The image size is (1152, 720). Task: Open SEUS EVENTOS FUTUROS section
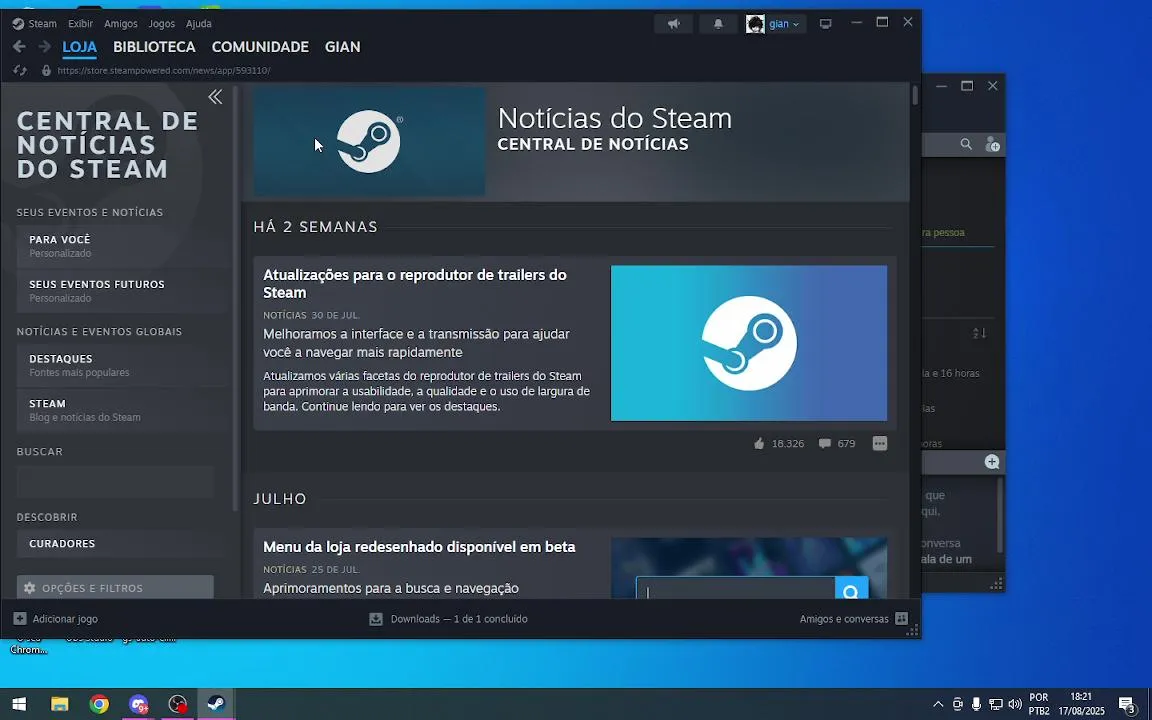[122, 291]
